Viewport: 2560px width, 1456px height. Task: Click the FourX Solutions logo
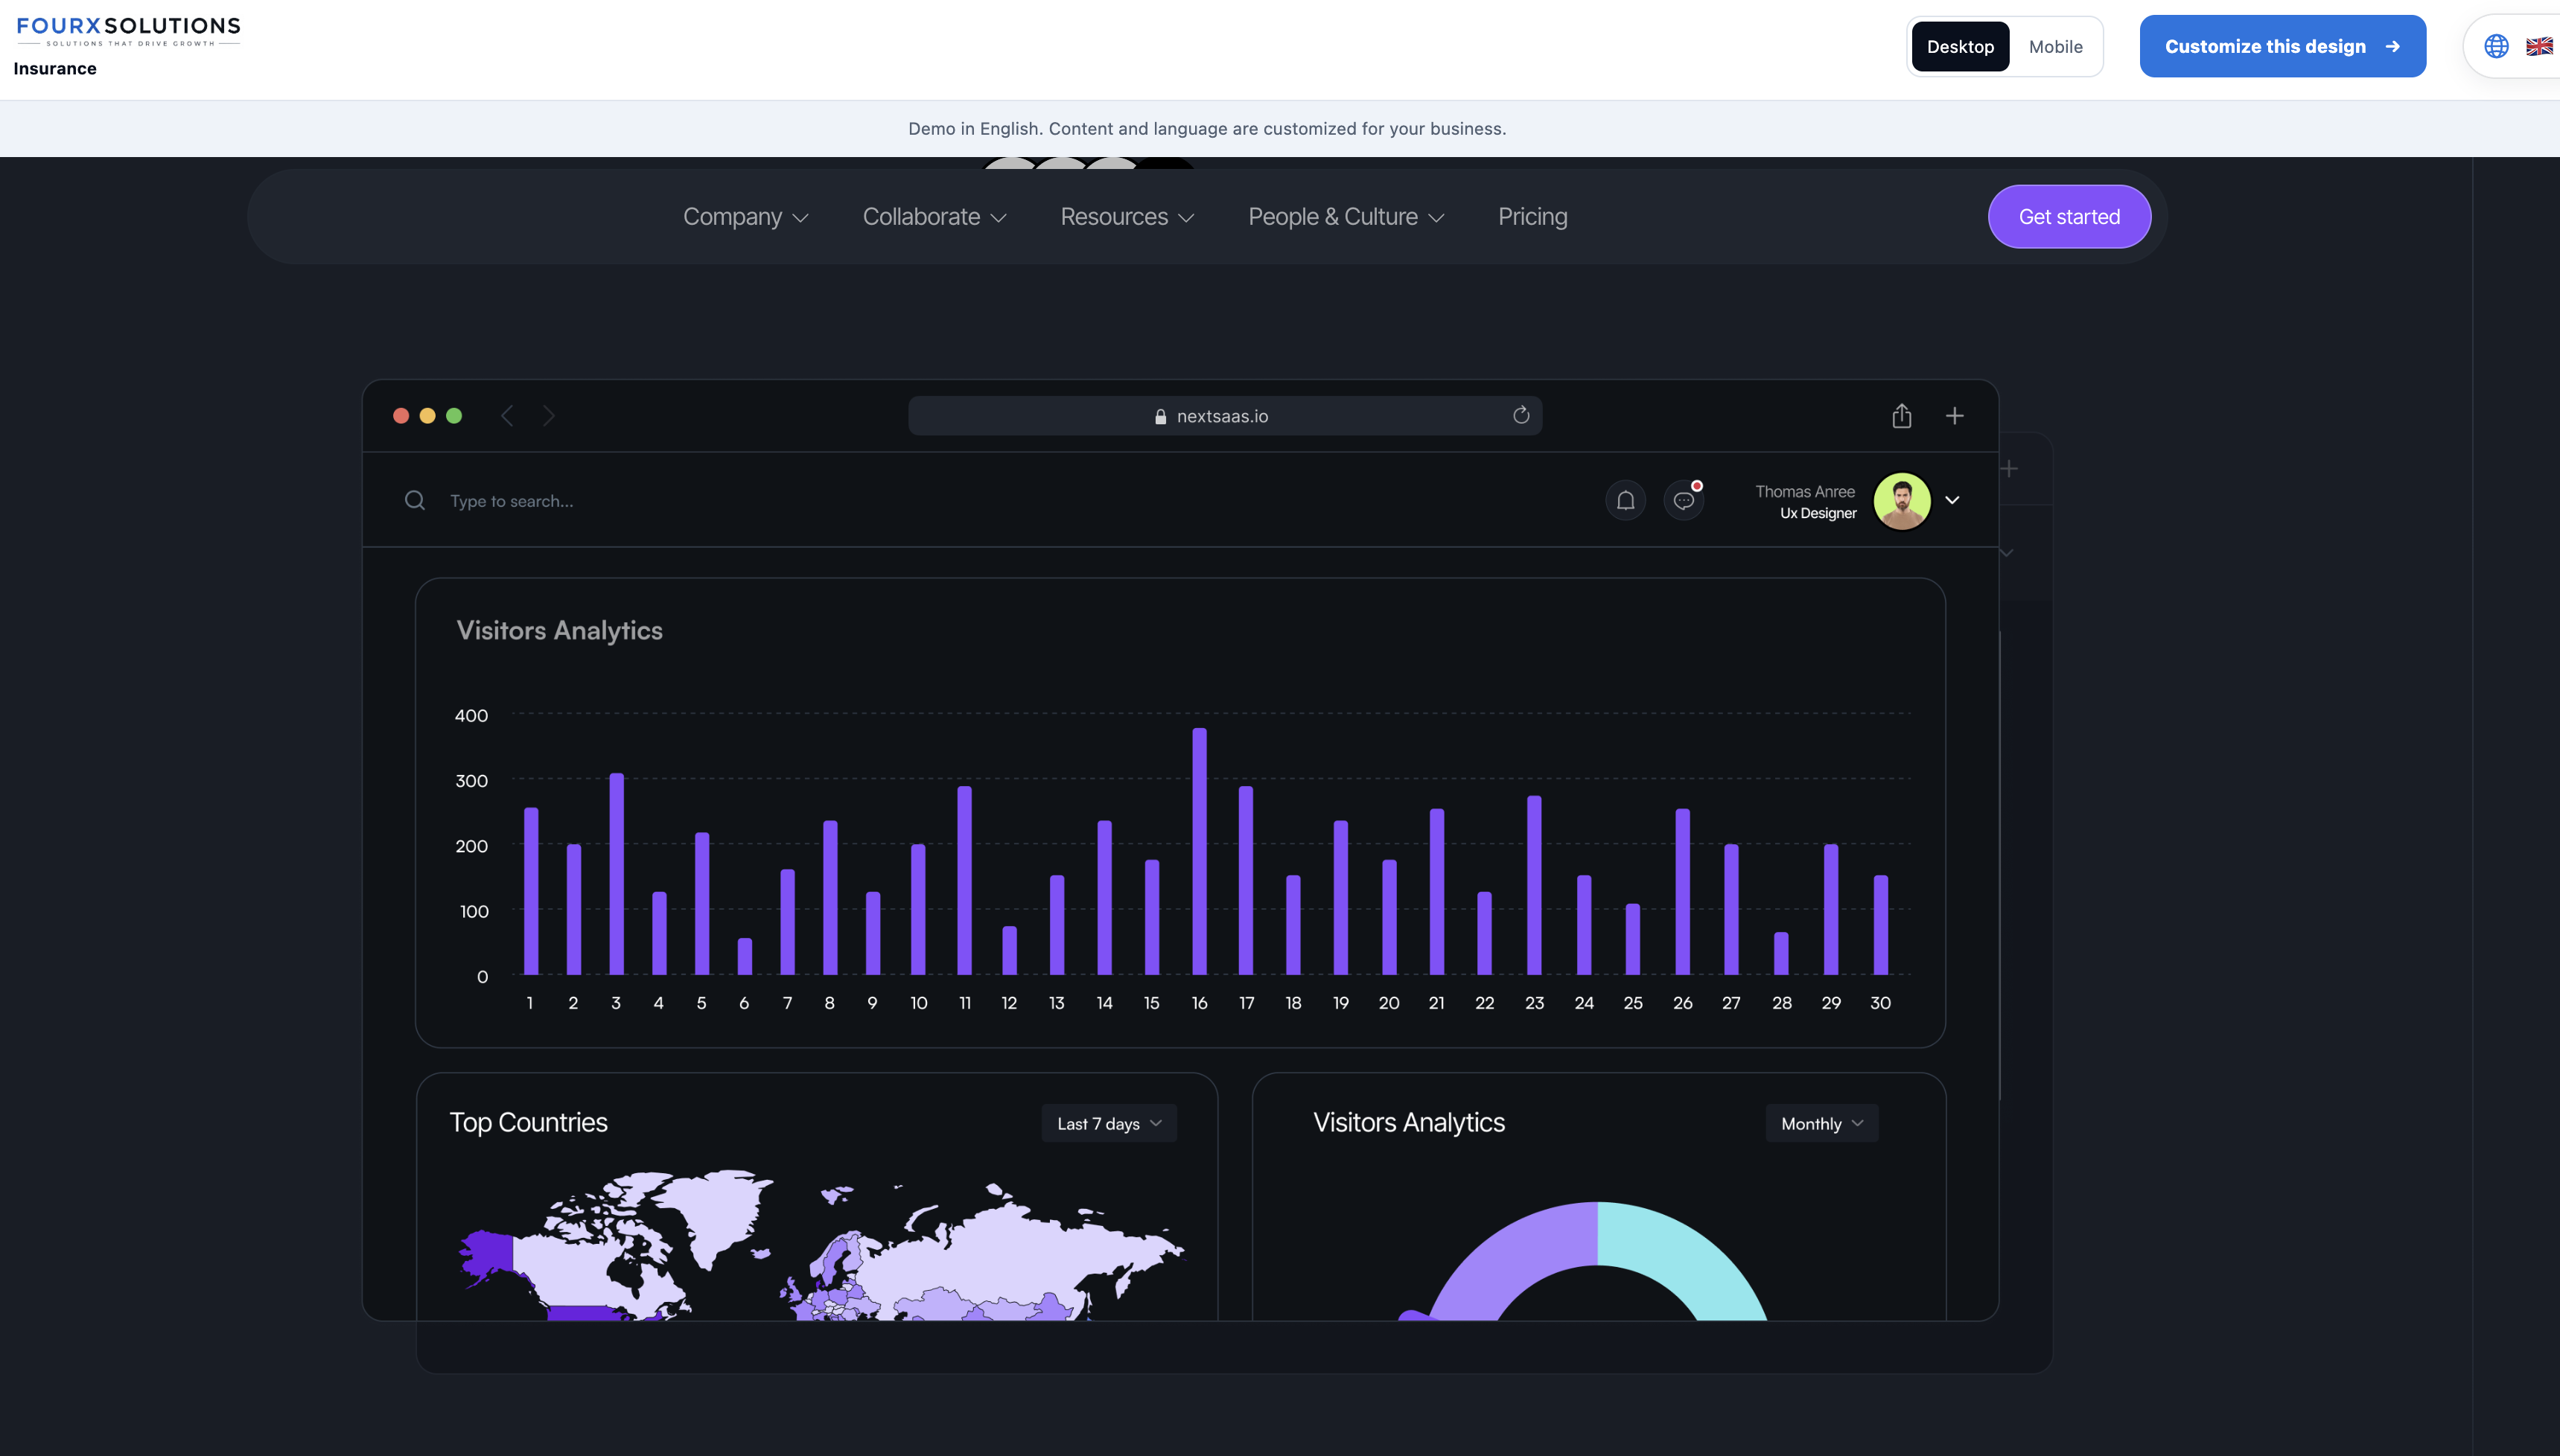pos(128,31)
